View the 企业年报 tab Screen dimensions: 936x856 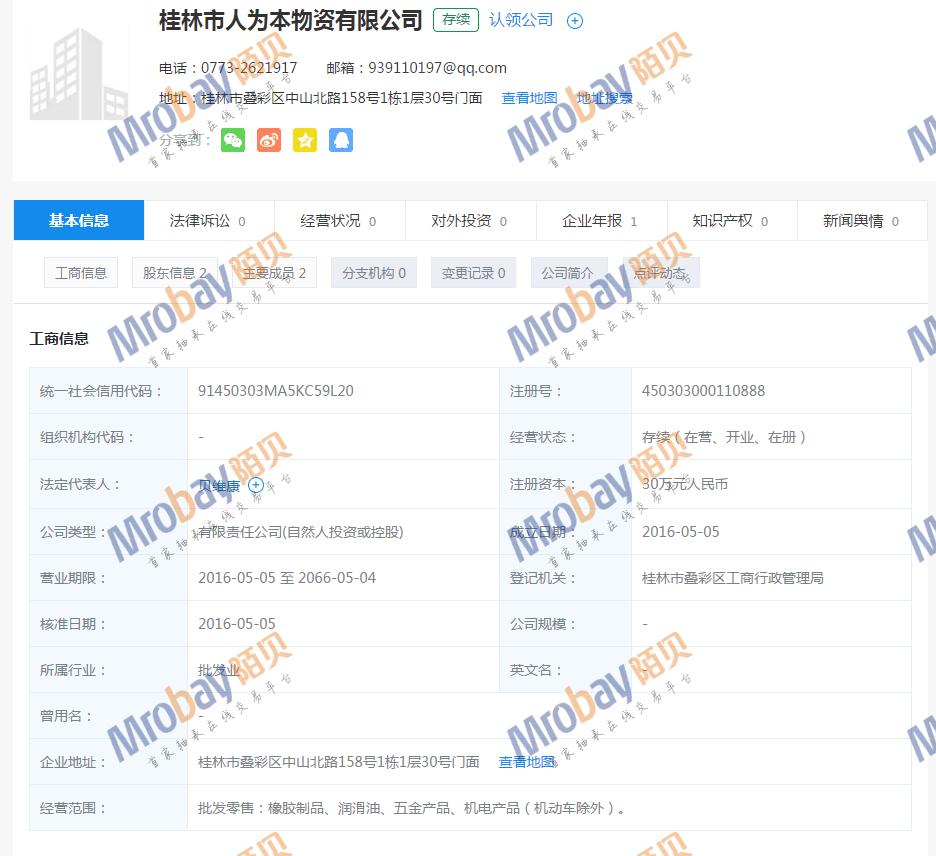(600, 221)
